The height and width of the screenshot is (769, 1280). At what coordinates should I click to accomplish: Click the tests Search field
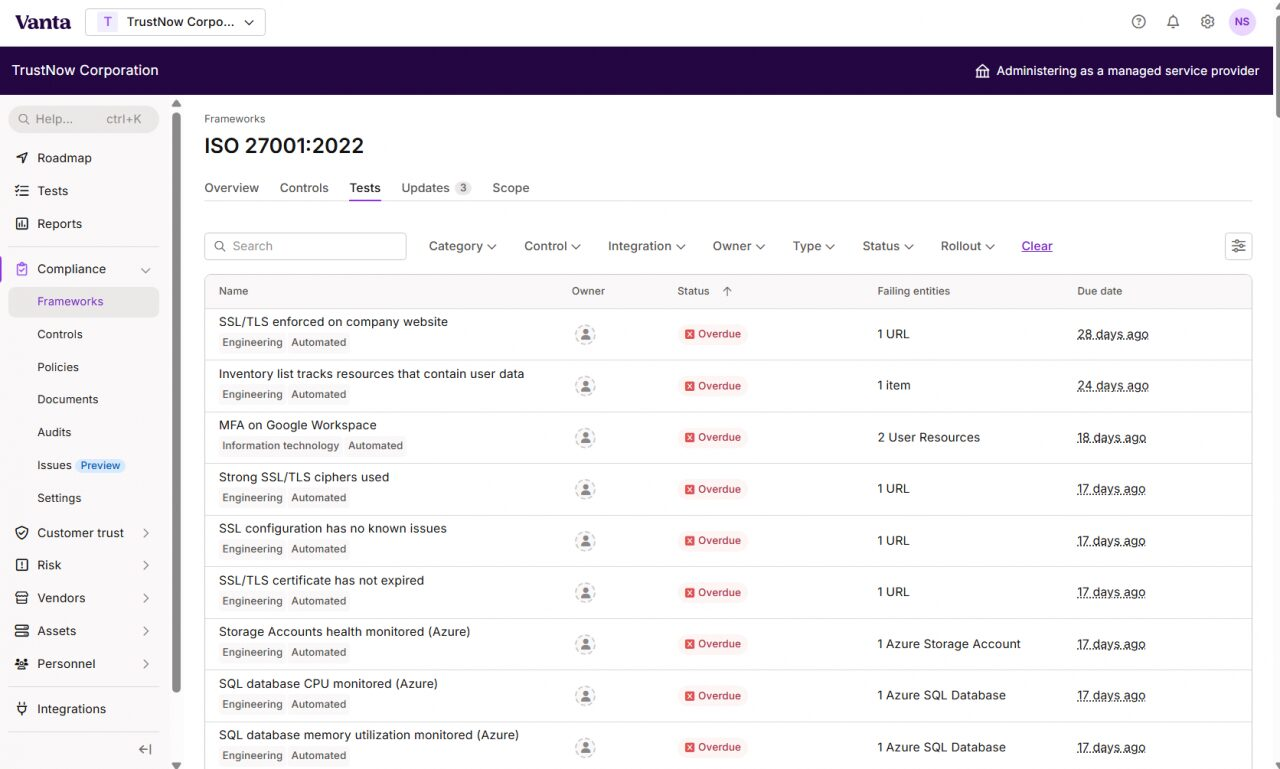[x=305, y=246]
